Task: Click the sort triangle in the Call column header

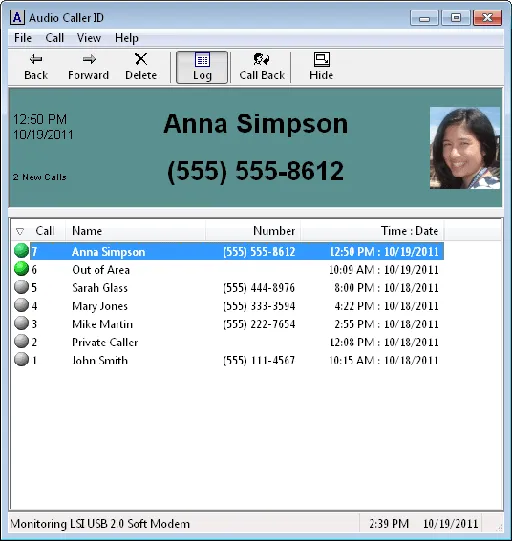Action: pyautogui.click(x=20, y=231)
